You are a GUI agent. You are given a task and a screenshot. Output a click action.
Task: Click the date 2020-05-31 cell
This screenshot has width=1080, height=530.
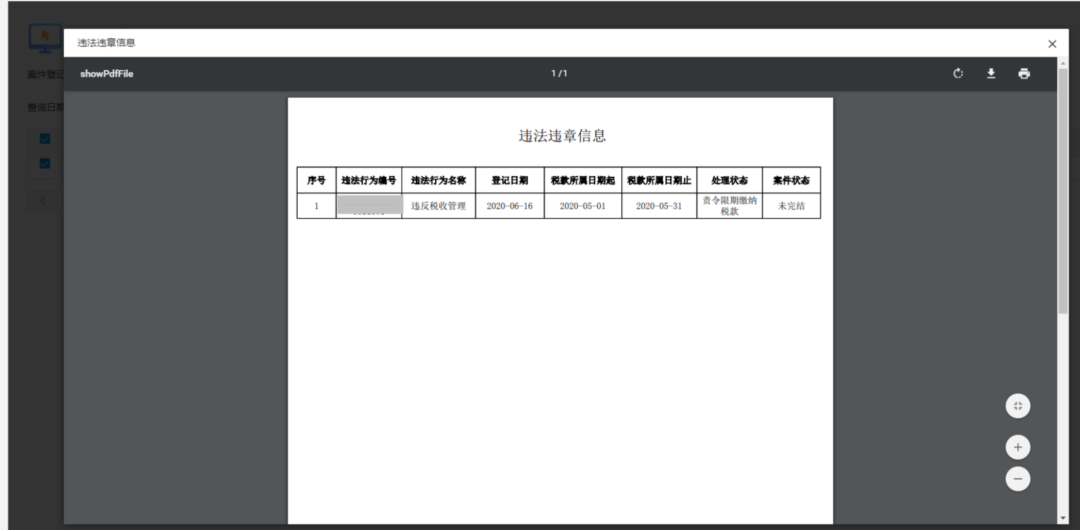[x=659, y=206]
